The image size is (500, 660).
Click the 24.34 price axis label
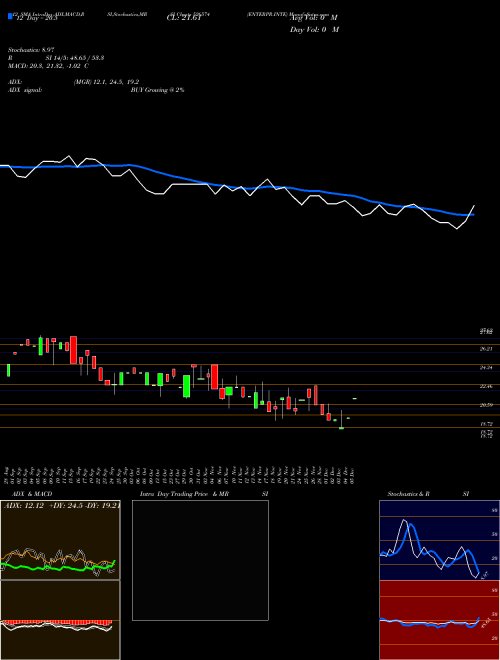pyautogui.click(x=487, y=367)
